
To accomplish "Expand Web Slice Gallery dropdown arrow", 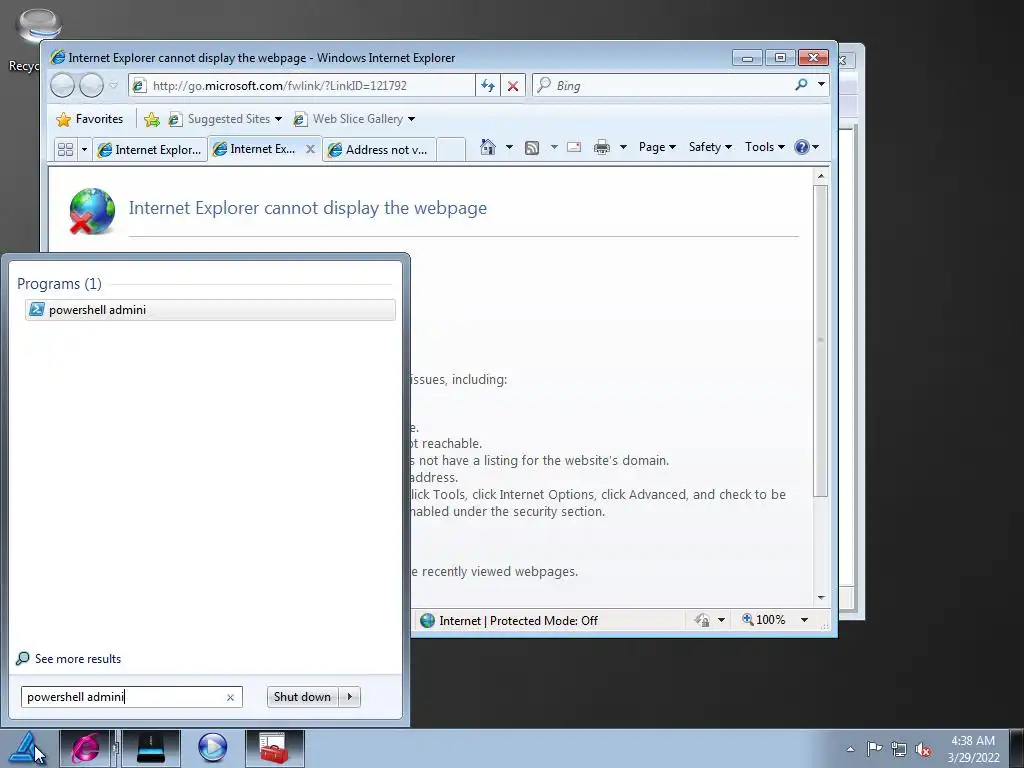I will 411,119.
